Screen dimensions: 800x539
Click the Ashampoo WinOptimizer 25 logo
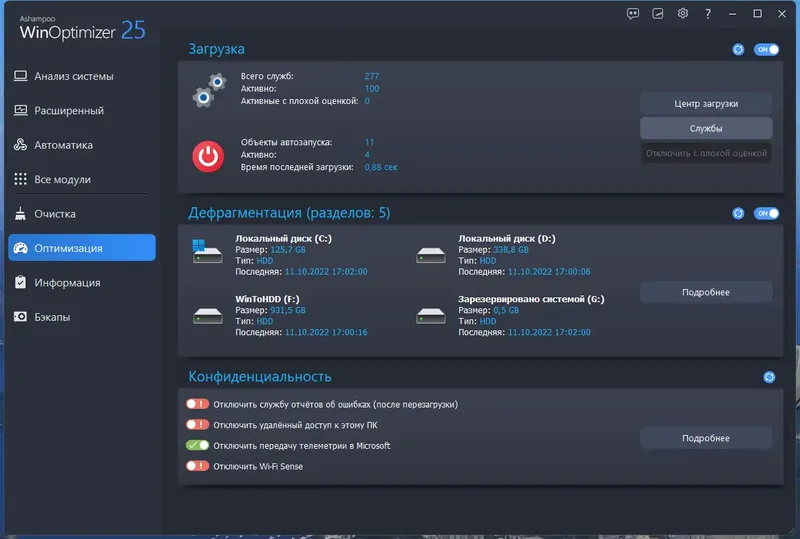pos(82,29)
